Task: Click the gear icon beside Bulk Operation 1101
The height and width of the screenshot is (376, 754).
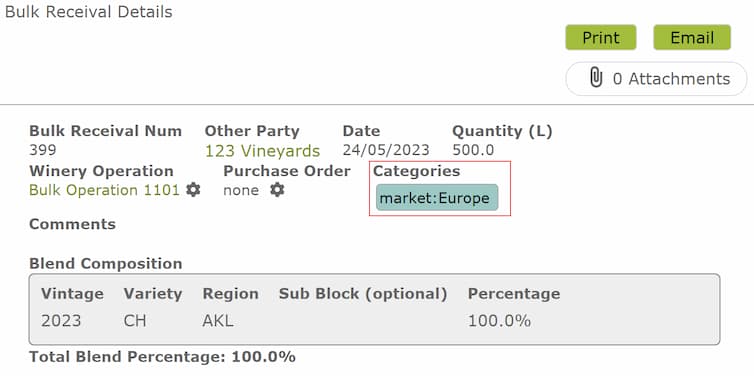Action: (193, 190)
